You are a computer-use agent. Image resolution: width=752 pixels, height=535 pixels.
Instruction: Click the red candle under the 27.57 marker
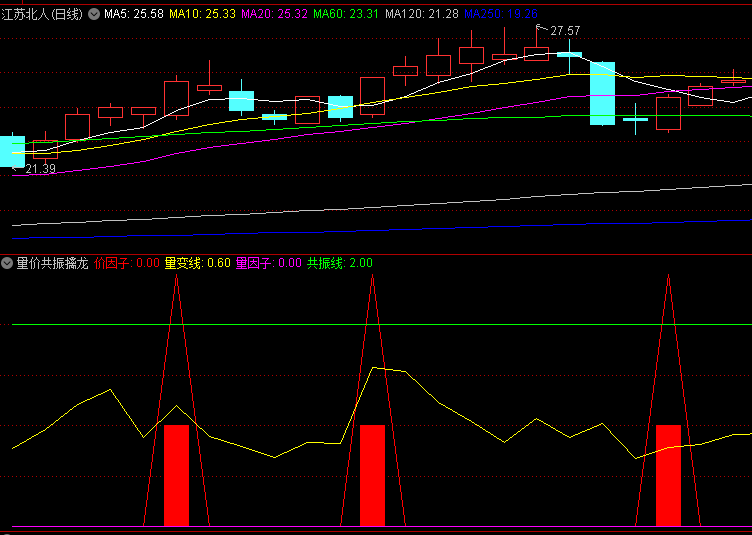point(536,54)
